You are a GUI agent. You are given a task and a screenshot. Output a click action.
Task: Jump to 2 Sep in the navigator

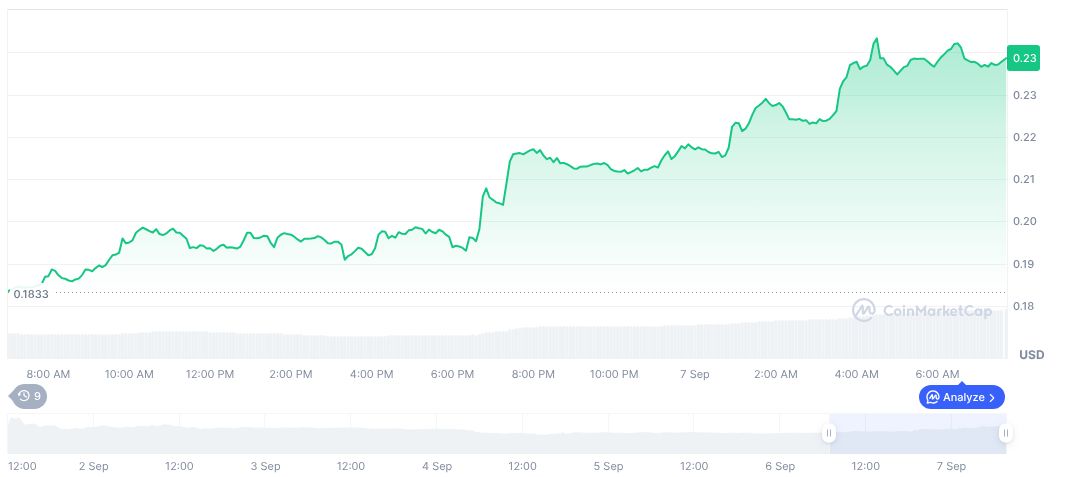[94, 466]
